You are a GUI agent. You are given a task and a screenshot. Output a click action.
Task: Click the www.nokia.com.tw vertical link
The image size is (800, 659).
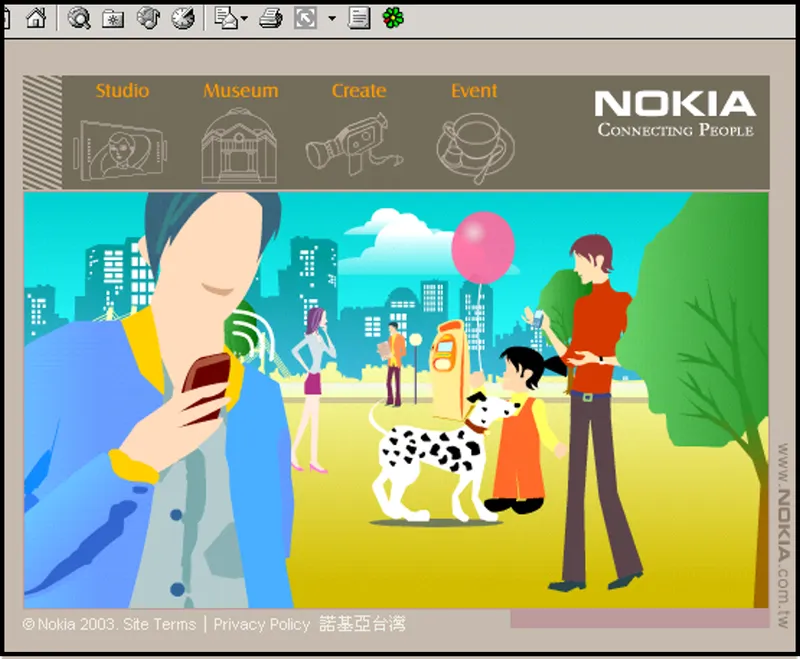point(784,536)
